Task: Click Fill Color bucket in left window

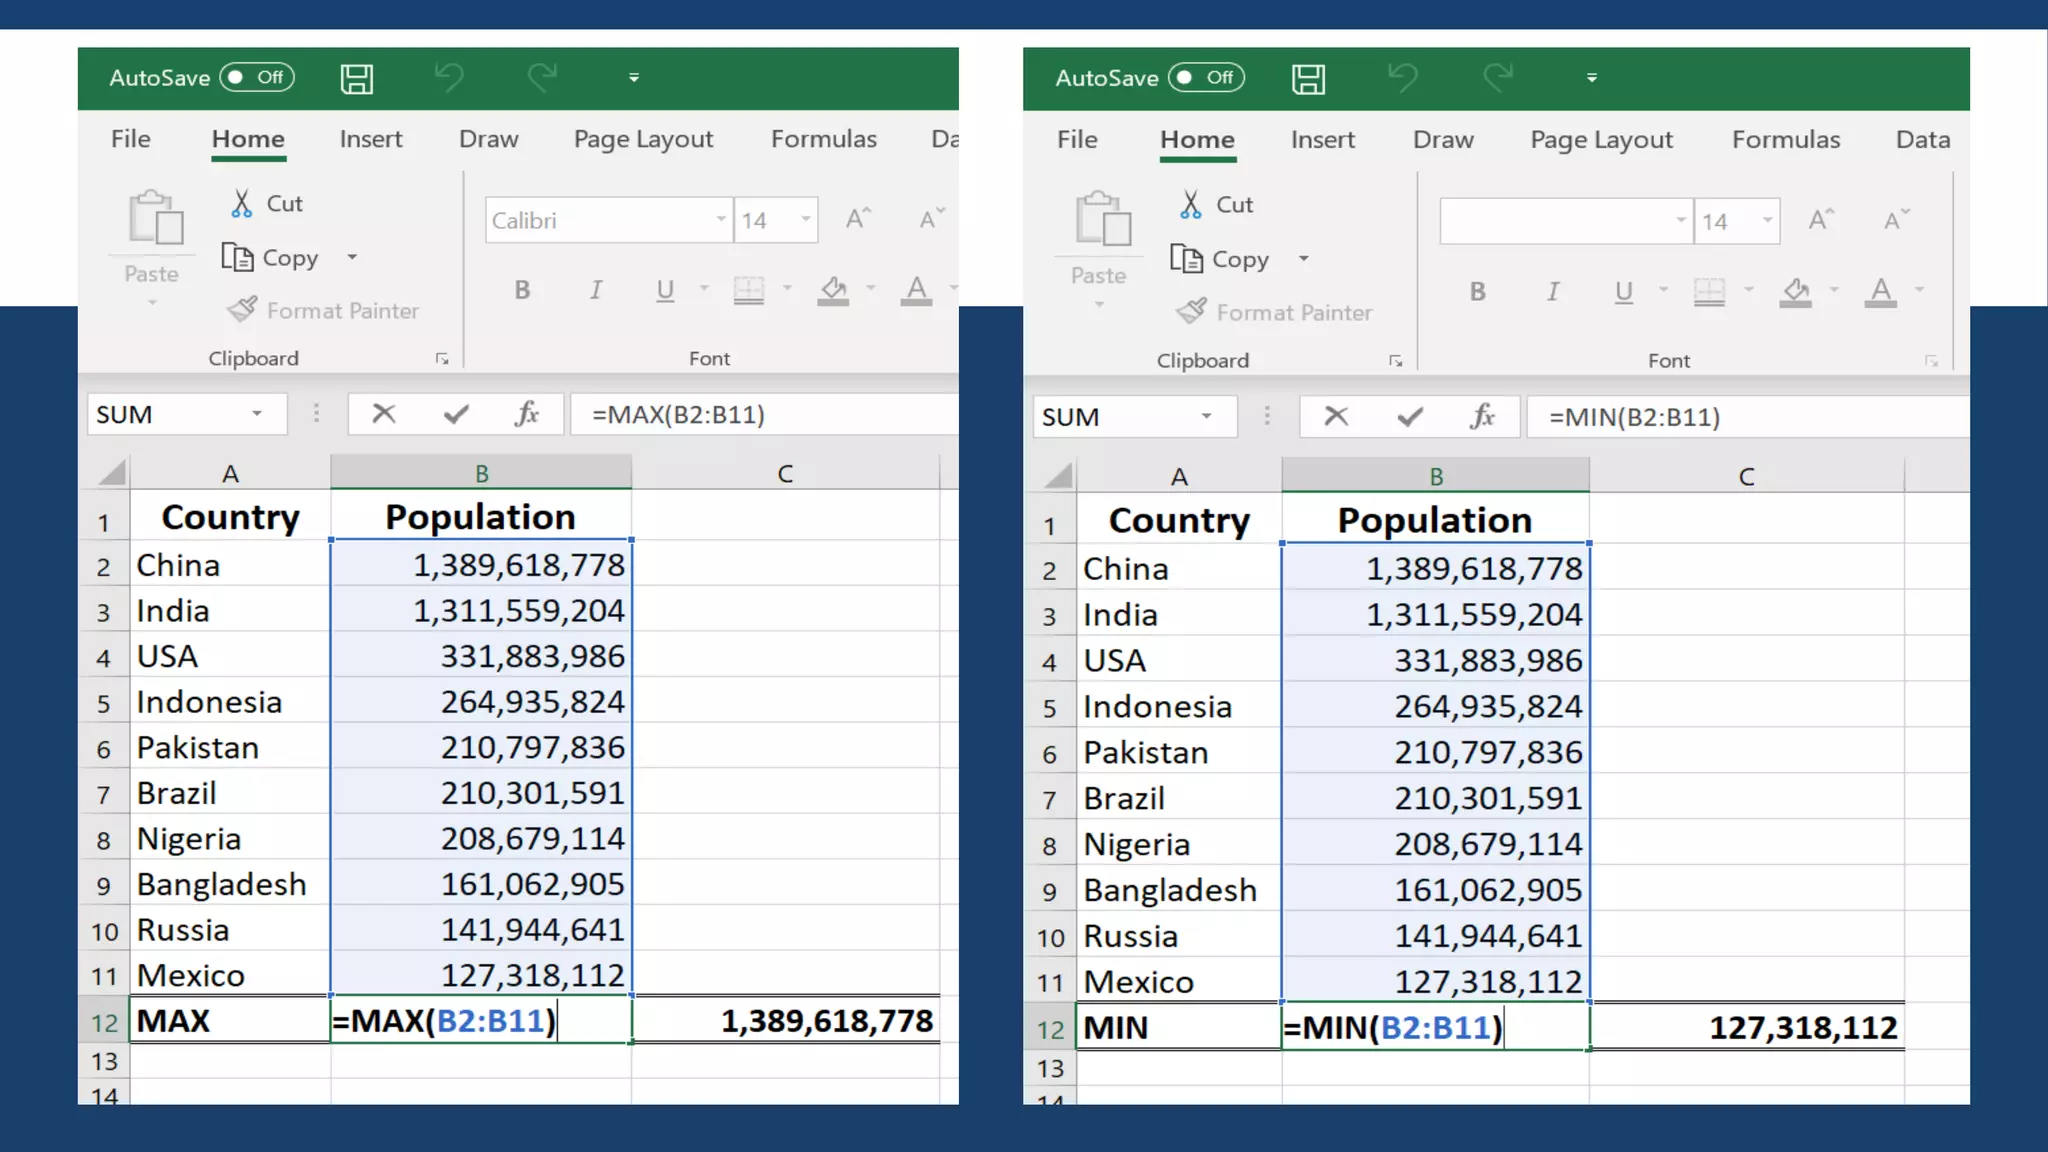Action: (832, 290)
